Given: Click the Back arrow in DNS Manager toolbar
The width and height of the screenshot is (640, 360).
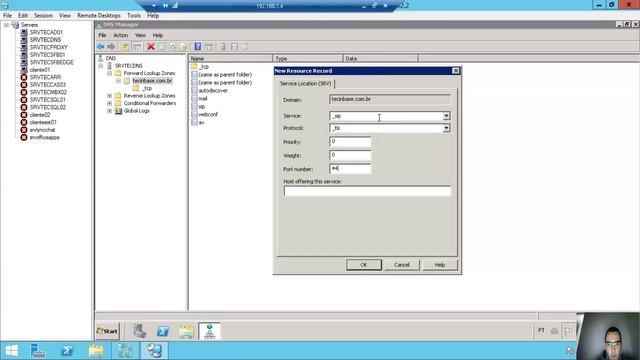Looking at the screenshot, I should tap(100, 47).
